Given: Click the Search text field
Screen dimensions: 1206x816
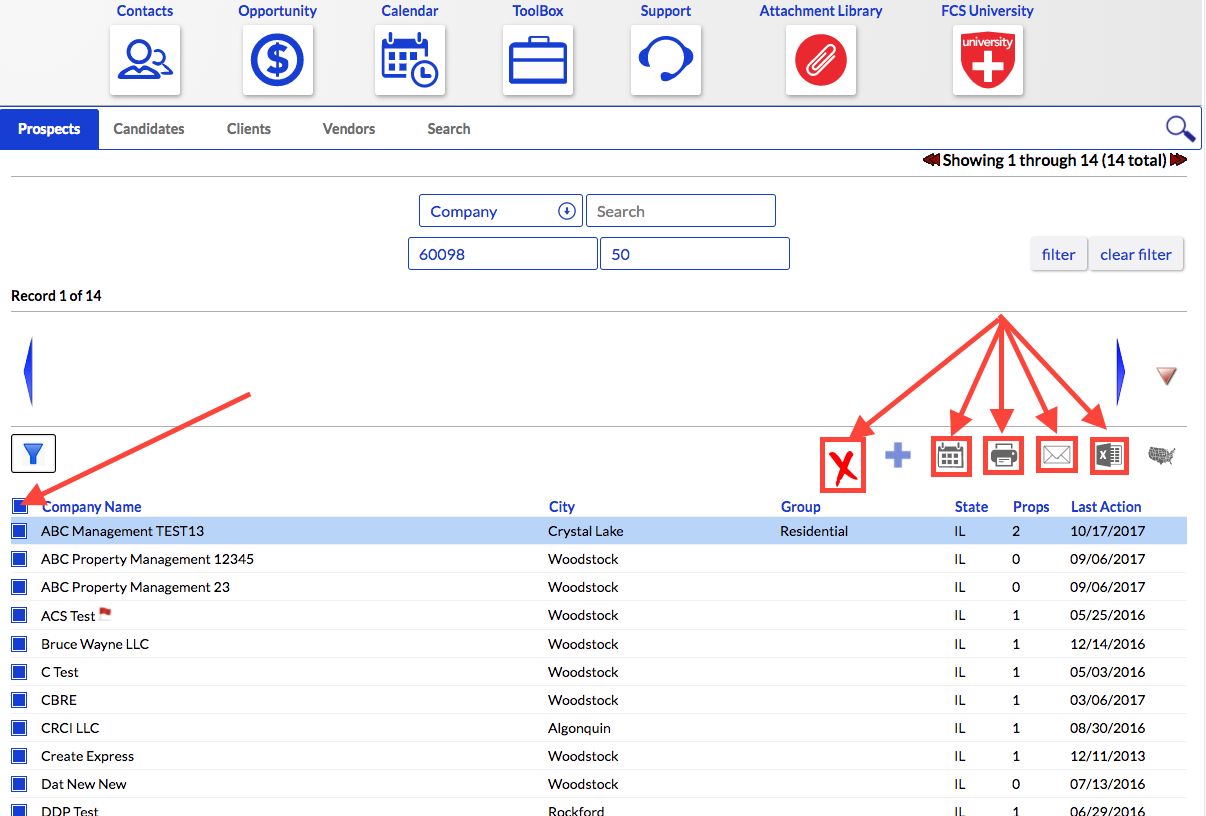Looking at the screenshot, I should pyautogui.click(x=681, y=211).
